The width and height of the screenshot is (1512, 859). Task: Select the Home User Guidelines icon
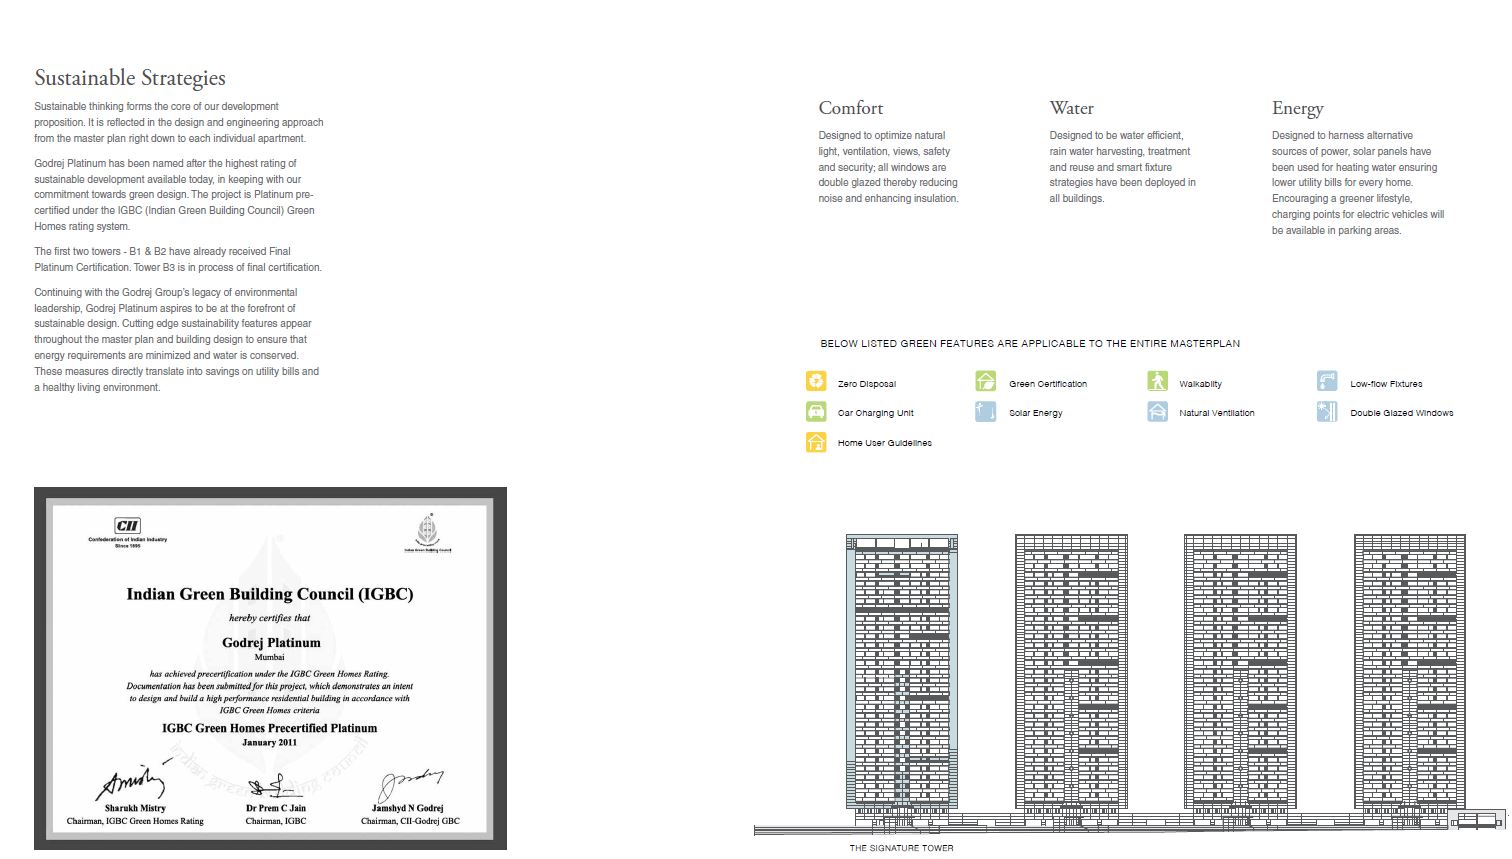click(816, 442)
